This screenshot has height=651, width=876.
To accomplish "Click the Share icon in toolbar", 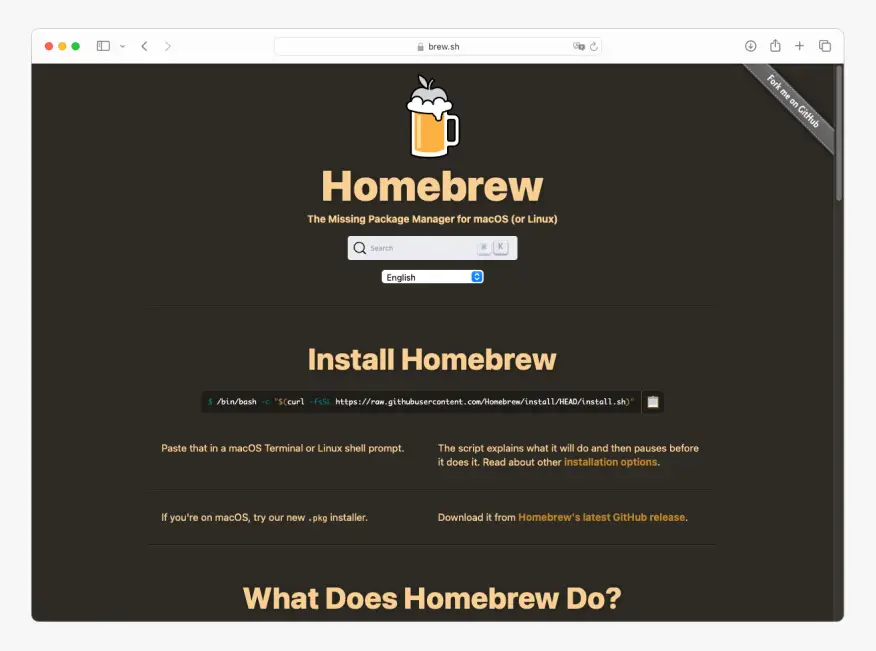I will [x=775, y=46].
